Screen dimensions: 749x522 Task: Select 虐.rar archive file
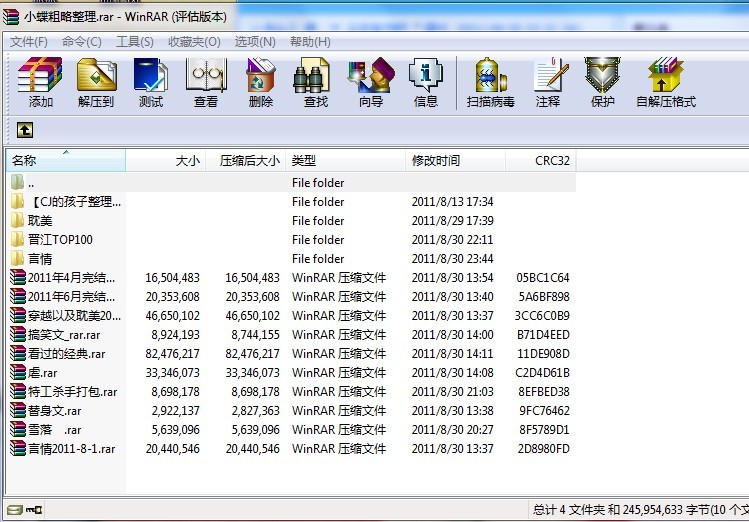coord(34,373)
